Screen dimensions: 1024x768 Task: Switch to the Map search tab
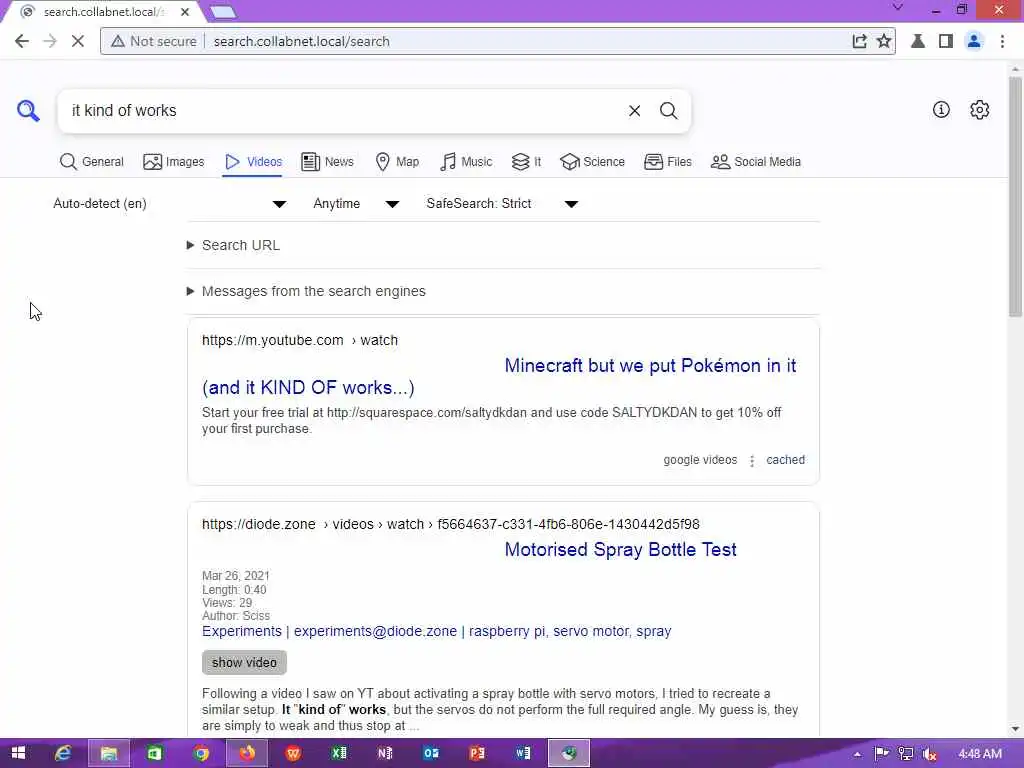[x=397, y=161]
